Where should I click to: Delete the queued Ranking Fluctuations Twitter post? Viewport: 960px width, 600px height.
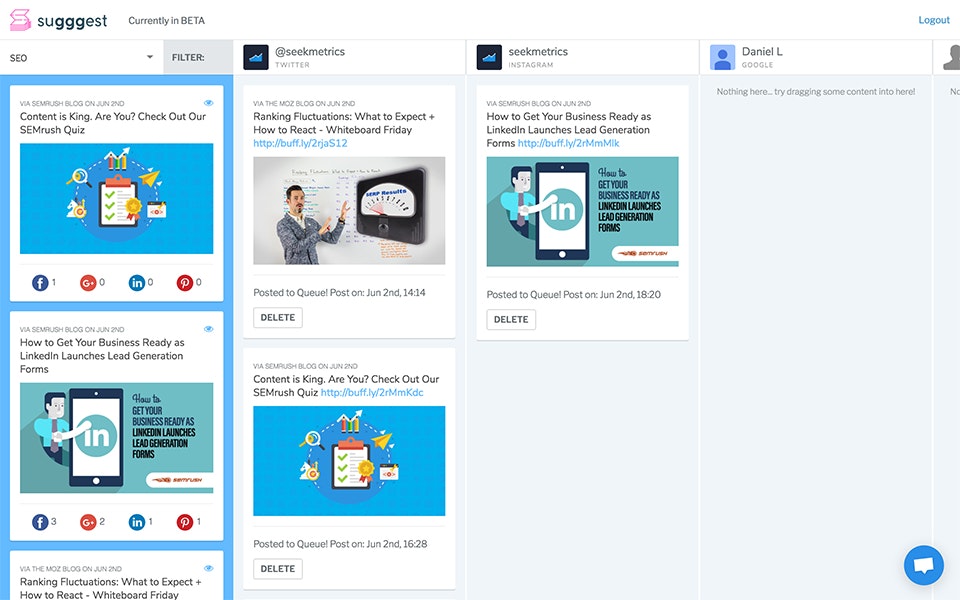coord(278,318)
